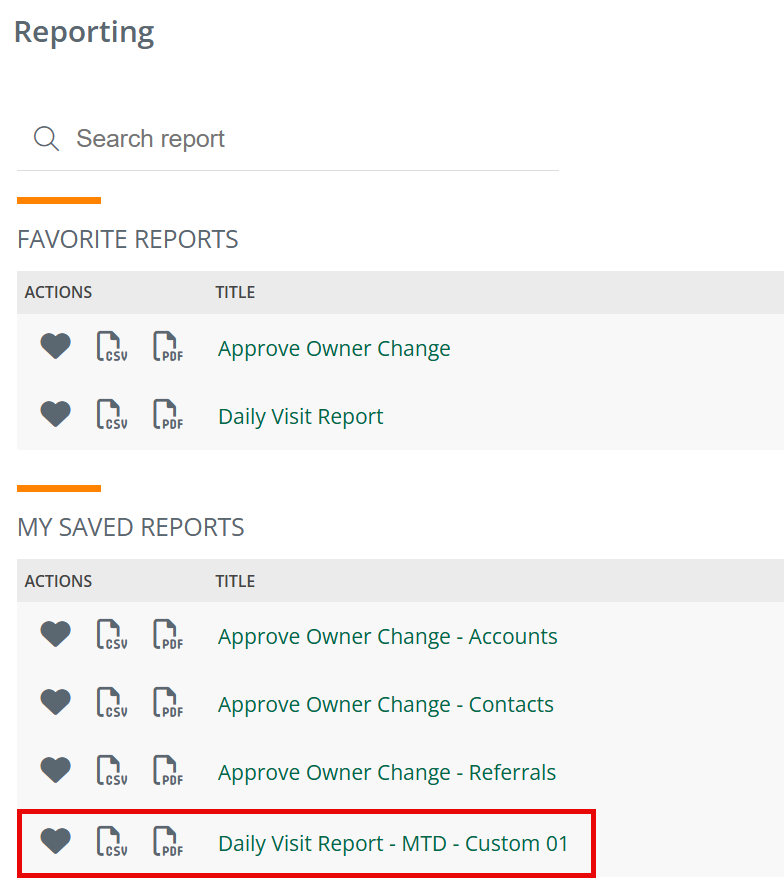The image size is (784, 887).
Task: Click the search magnifier icon
Action: (46, 139)
